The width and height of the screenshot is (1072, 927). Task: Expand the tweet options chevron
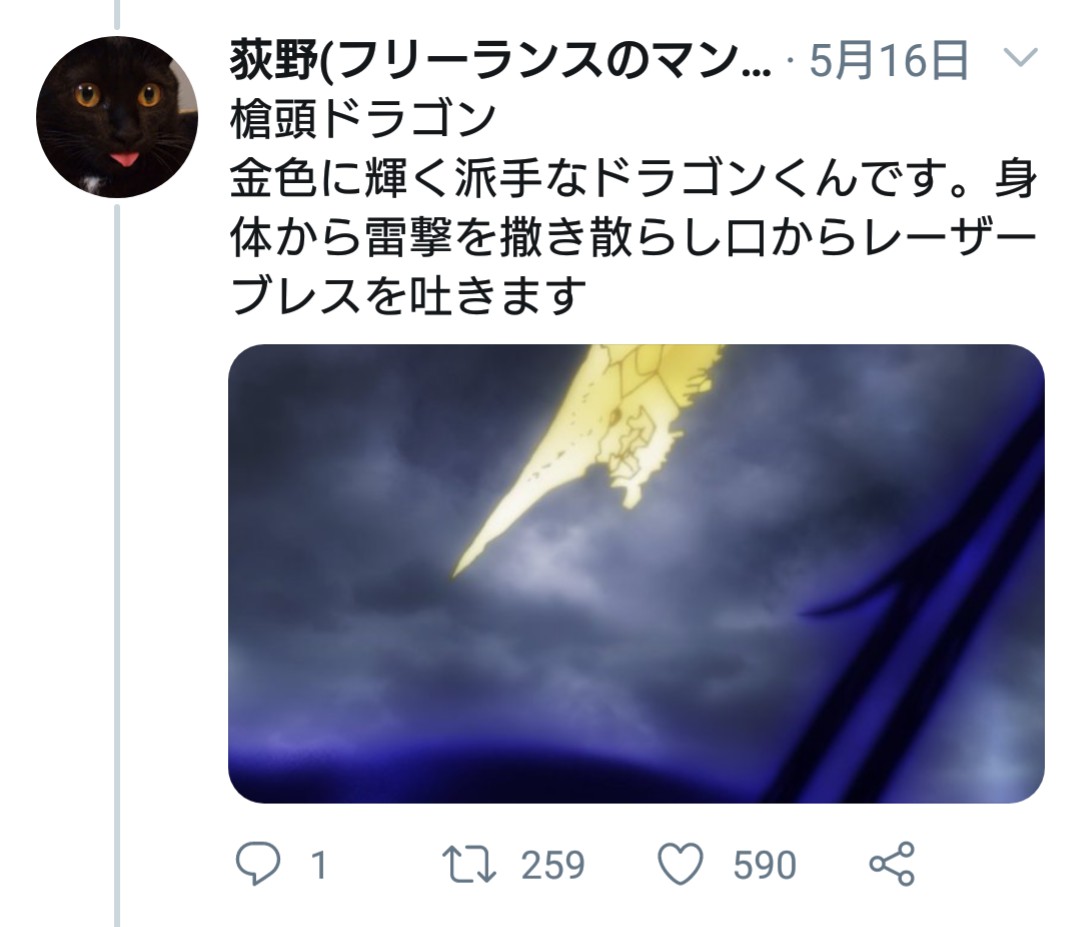1020,57
